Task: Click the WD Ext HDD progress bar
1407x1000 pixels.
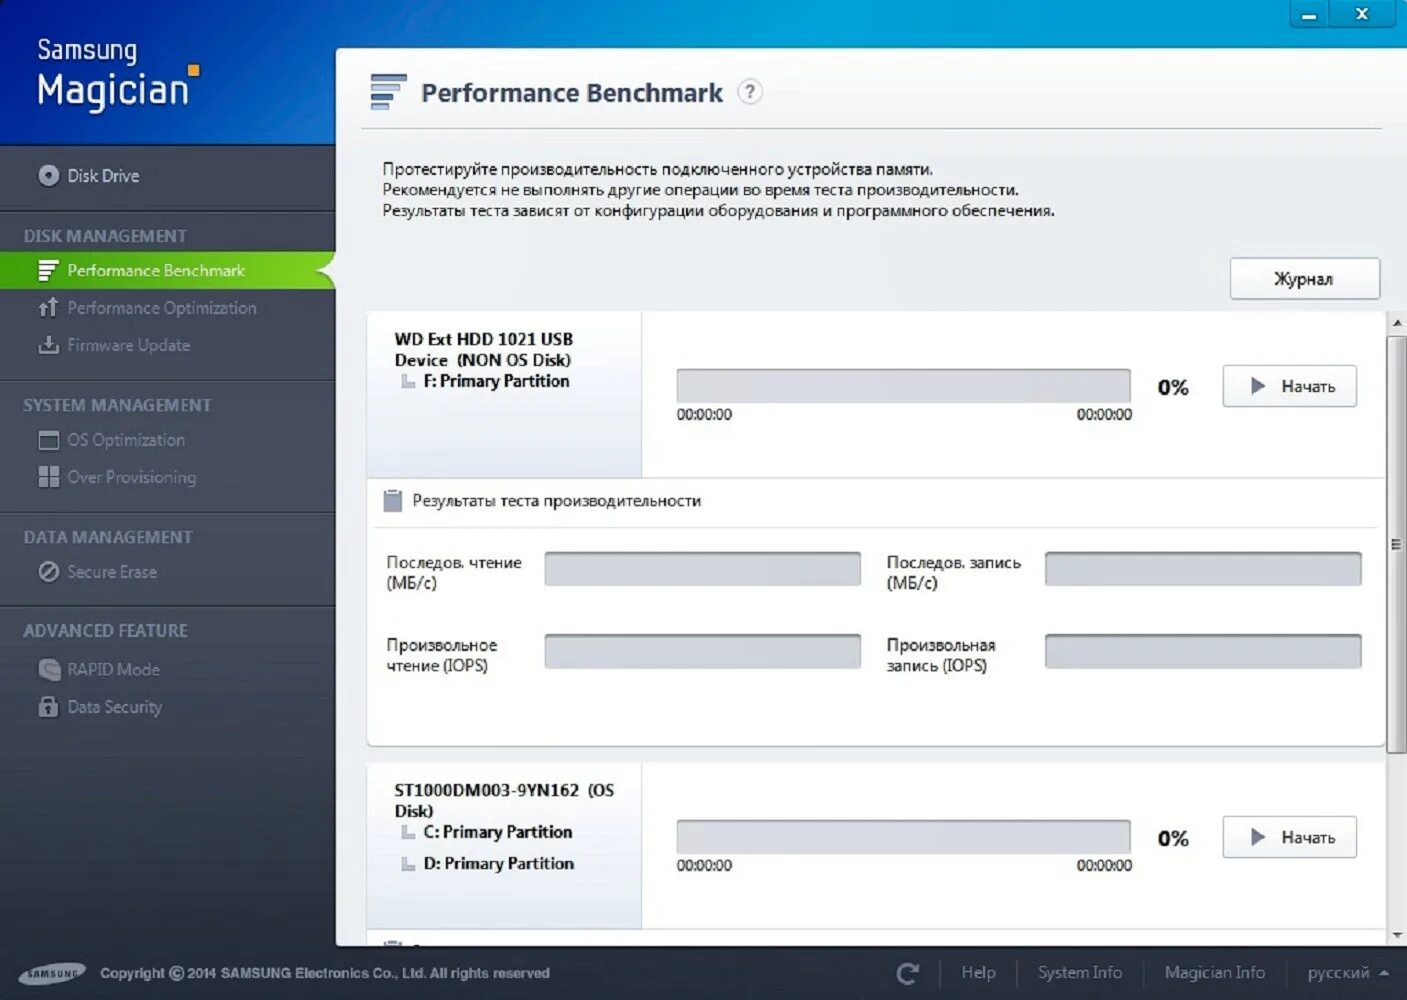Action: (903, 386)
